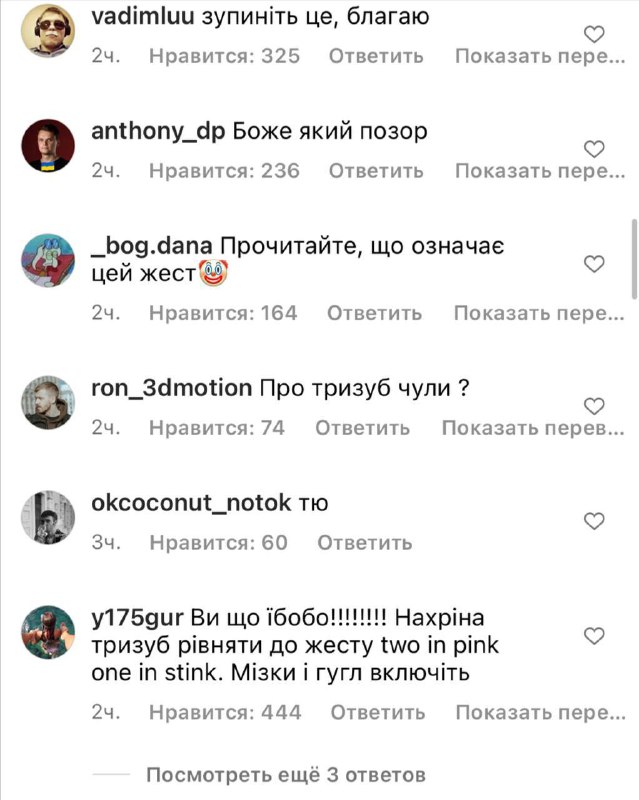The image size is (639, 800).
Task: Tap heart on _bog.dana's comment
Action: coord(594,264)
